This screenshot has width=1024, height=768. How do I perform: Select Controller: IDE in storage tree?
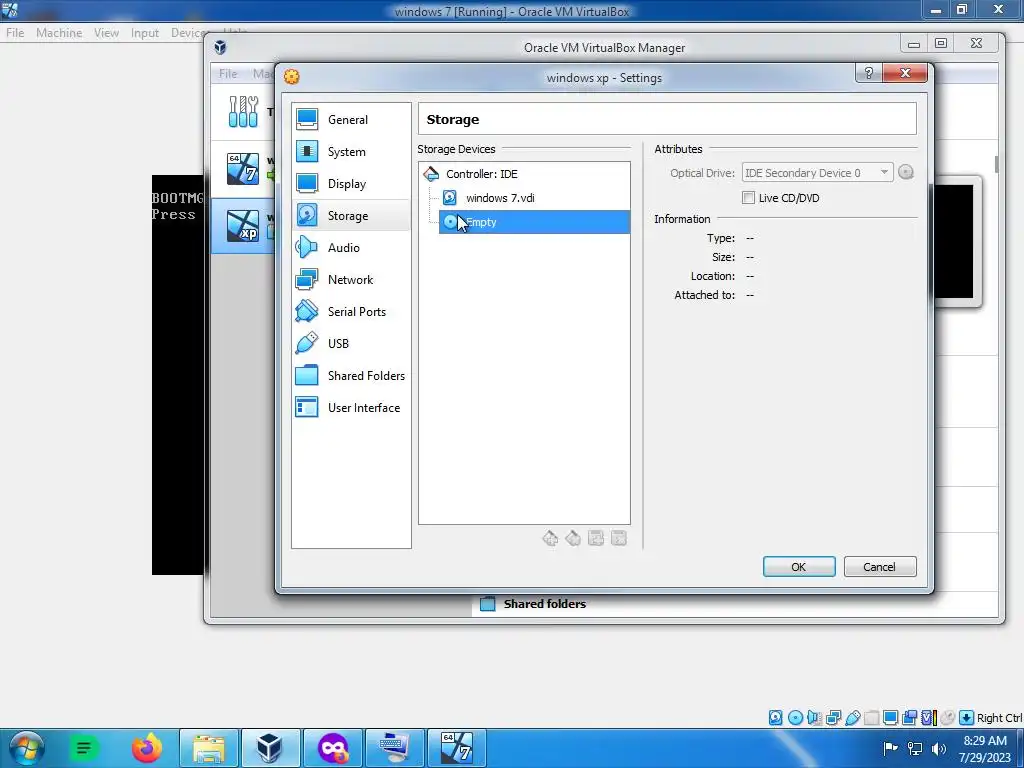click(x=481, y=174)
